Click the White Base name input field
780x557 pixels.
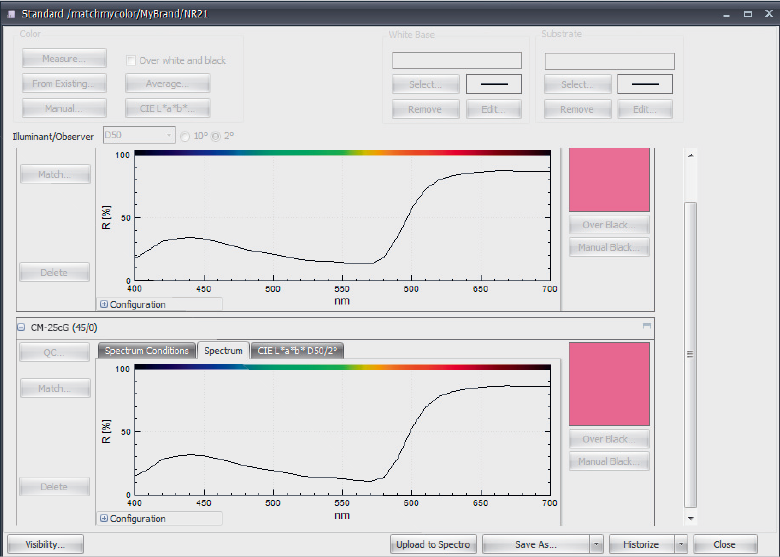point(457,61)
